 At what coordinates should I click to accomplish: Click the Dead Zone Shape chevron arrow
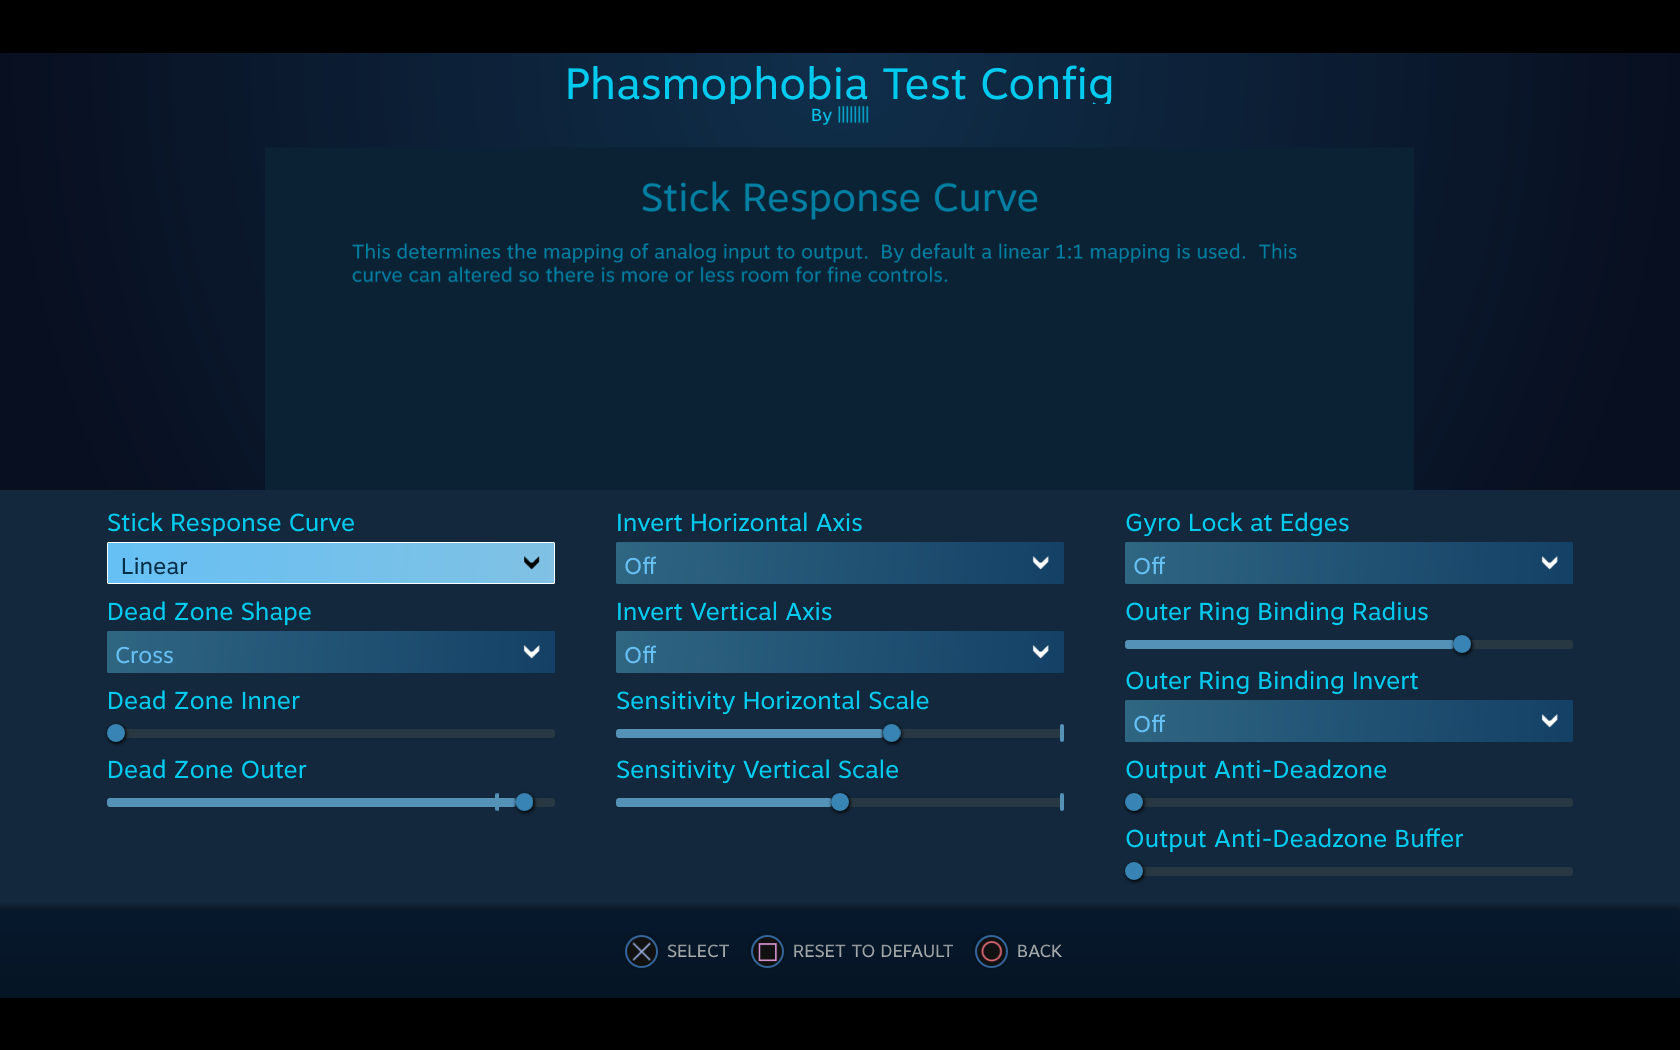point(532,652)
